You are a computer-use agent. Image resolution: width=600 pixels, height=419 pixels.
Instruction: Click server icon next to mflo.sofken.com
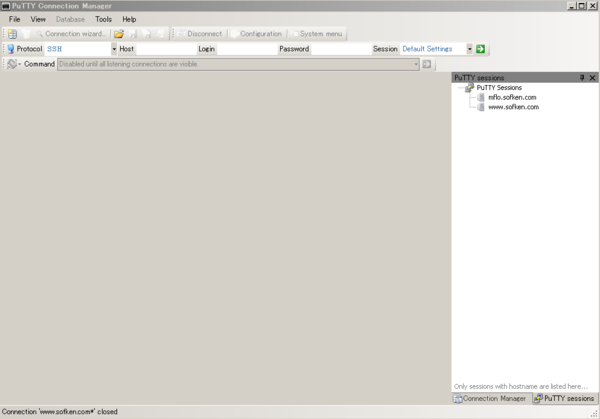481,97
